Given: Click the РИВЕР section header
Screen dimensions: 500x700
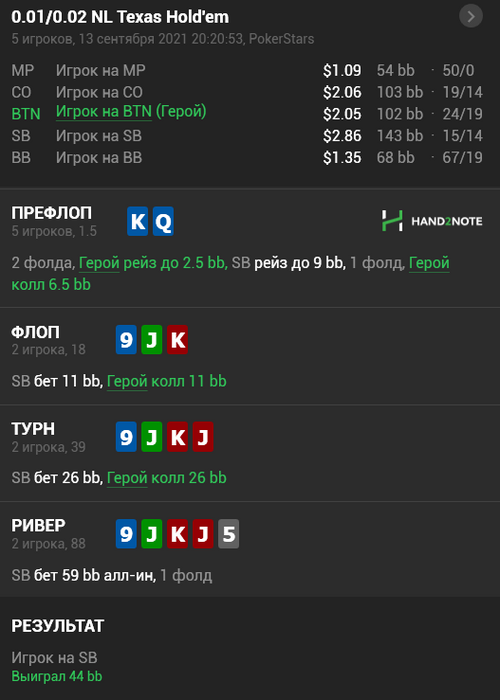Looking at the screenshot, I should click(x=38, y=525).
